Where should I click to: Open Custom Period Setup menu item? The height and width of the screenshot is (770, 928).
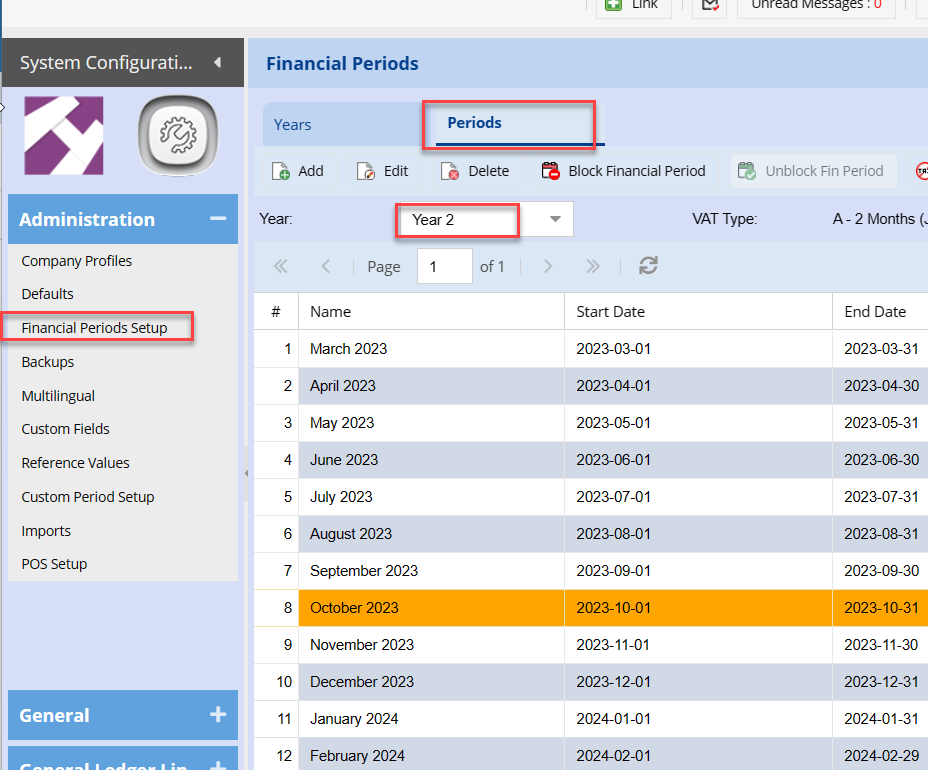point(88,497)
